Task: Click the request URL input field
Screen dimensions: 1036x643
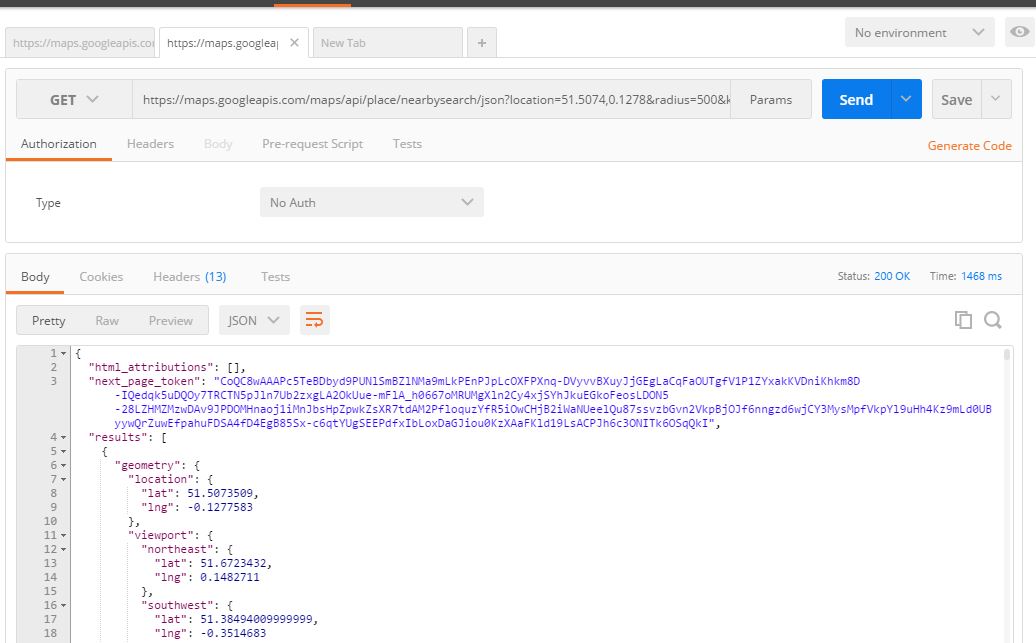Action: pyautogui.click(x=431, y=99)
